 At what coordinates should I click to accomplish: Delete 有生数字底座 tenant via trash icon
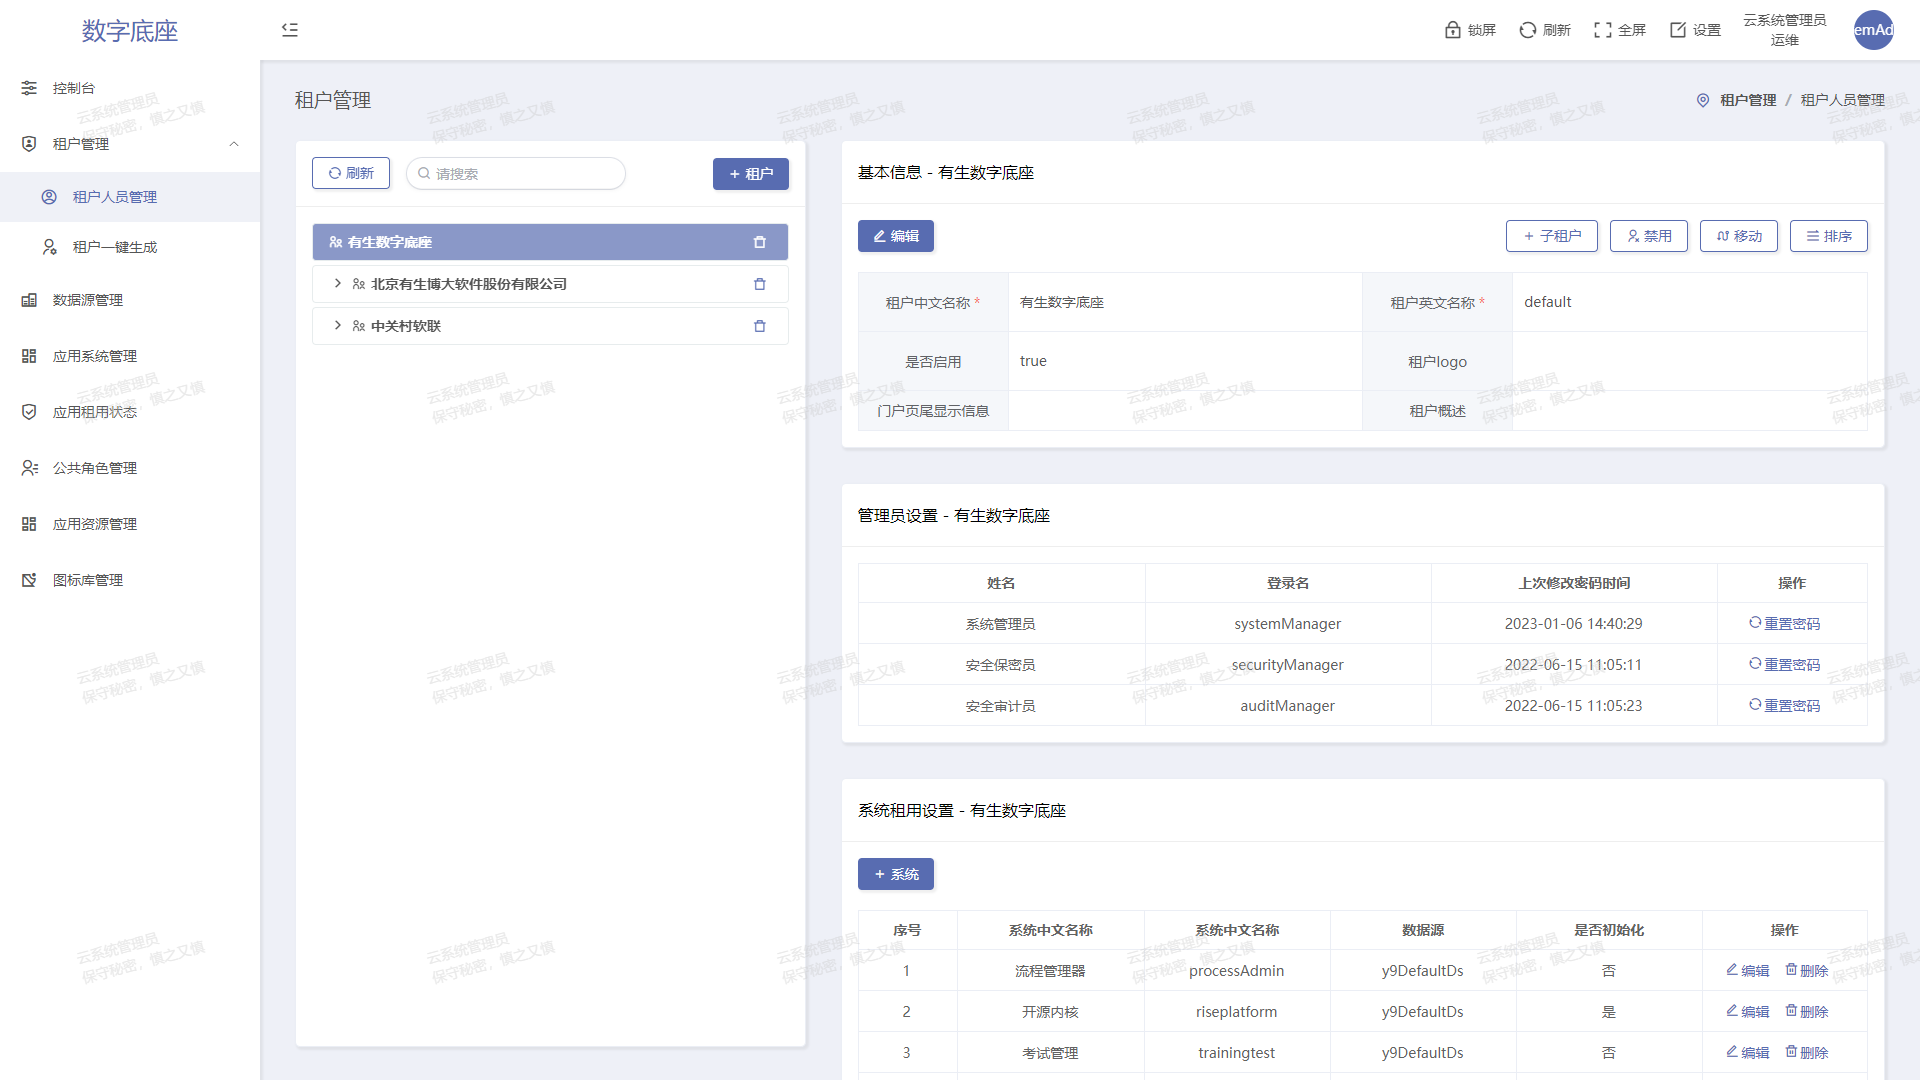pyautogui.click(x=759, y=242)
